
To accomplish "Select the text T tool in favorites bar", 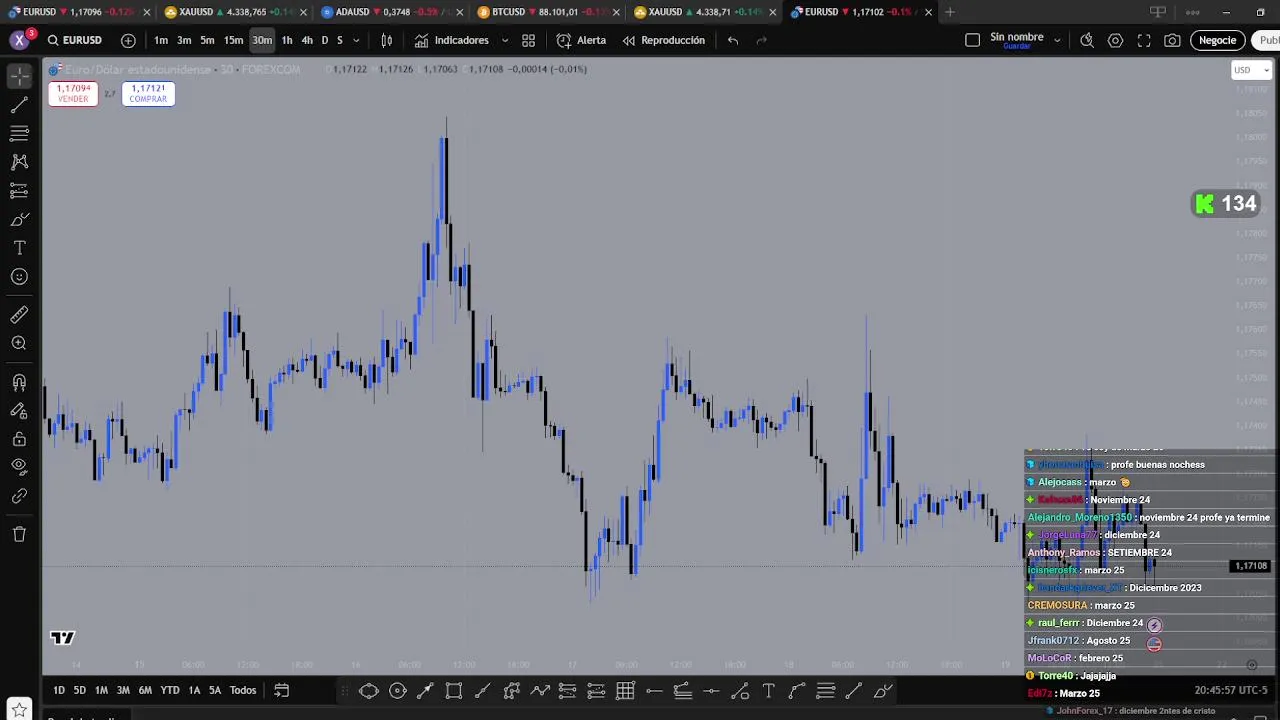I will [768, 691].
